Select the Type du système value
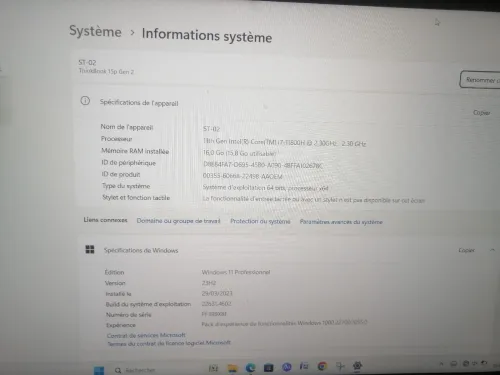500x375 pixels. (266, 188)
